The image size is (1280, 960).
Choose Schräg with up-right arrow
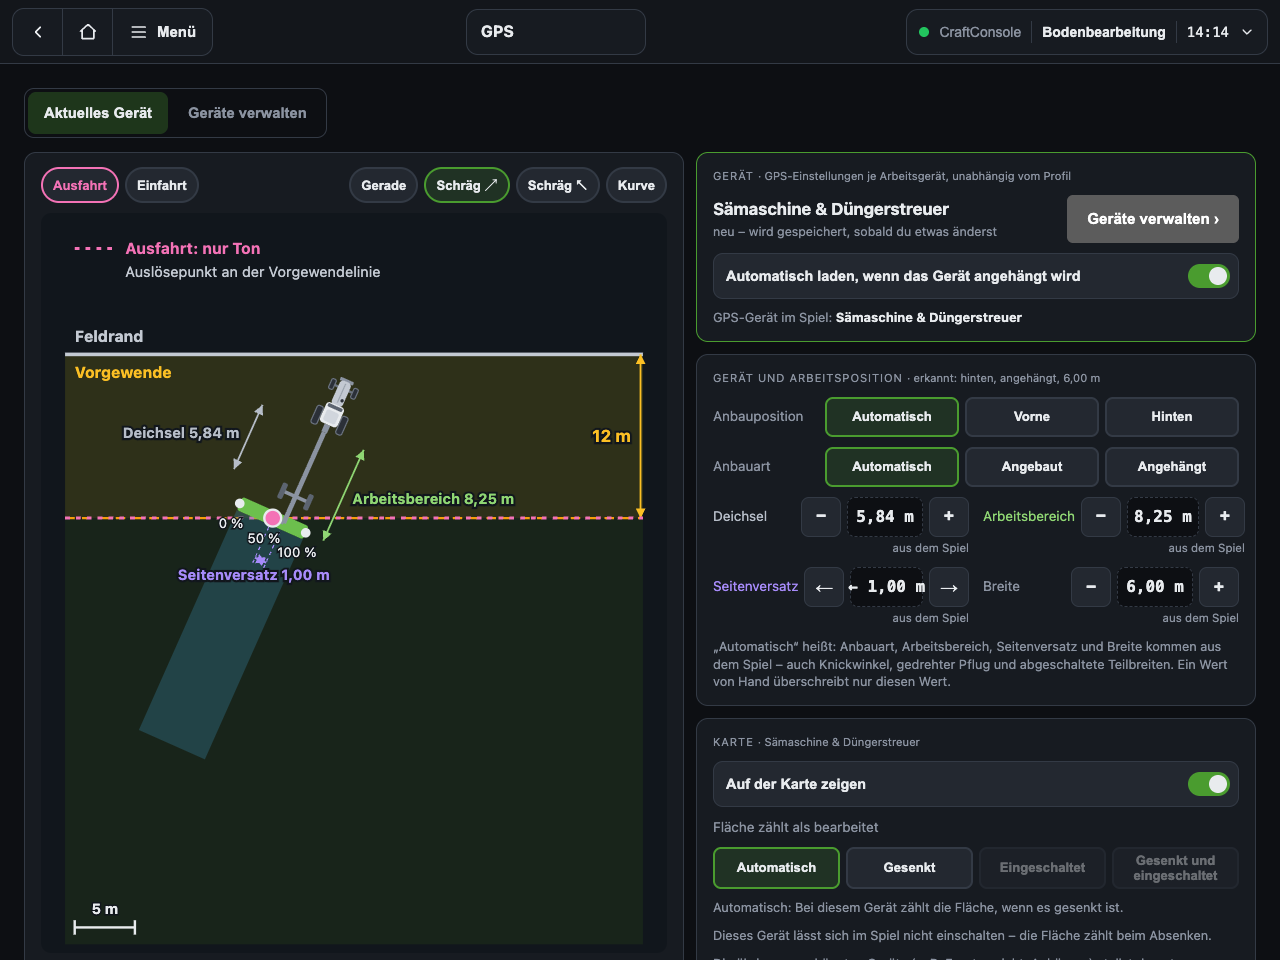pyautogui.click(x=467, y=185)
